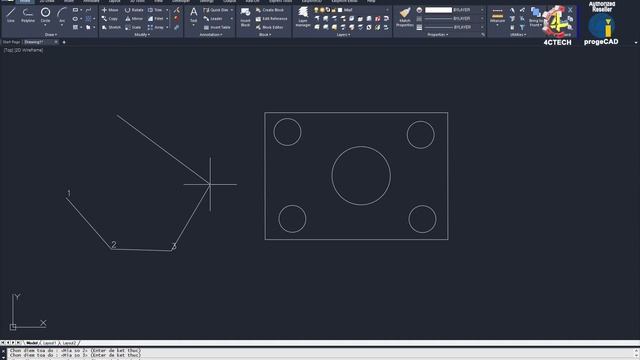Click the white color swatch in Properties
Screen dimensions: 640x360
coord(438,10)
